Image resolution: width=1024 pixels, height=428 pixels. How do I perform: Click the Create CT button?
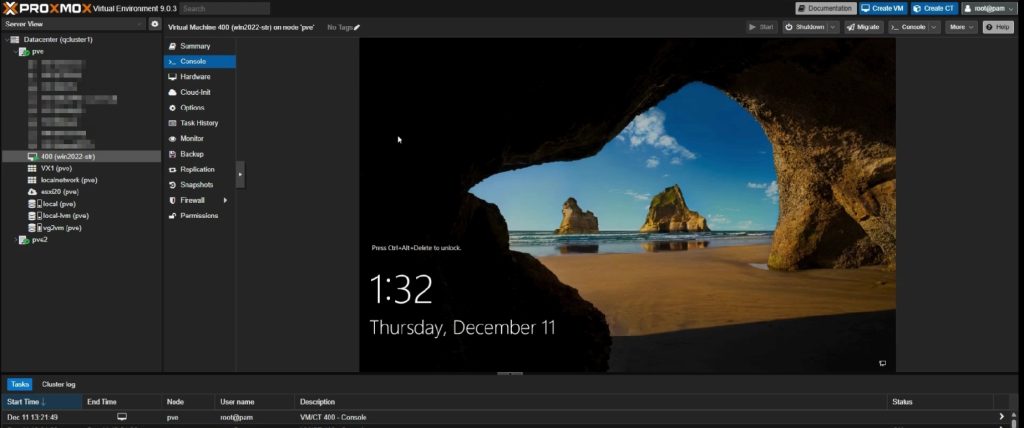tap(934, 8)
